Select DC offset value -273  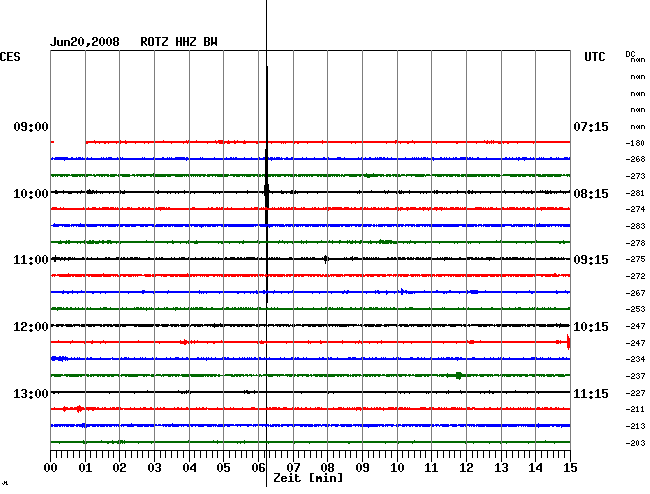pyautogui.click(x=635, y=176)
